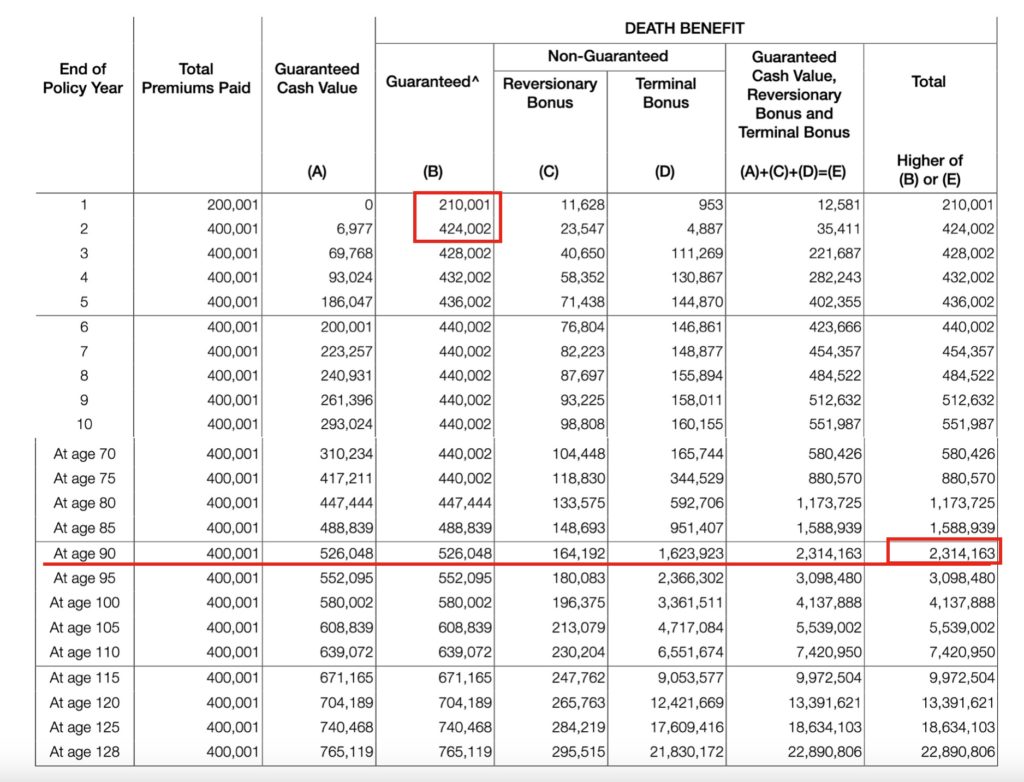This screenshot has width=1024, height=782.
Task: Click the Terminal Bonus column header
Action: tap(665, 92)
